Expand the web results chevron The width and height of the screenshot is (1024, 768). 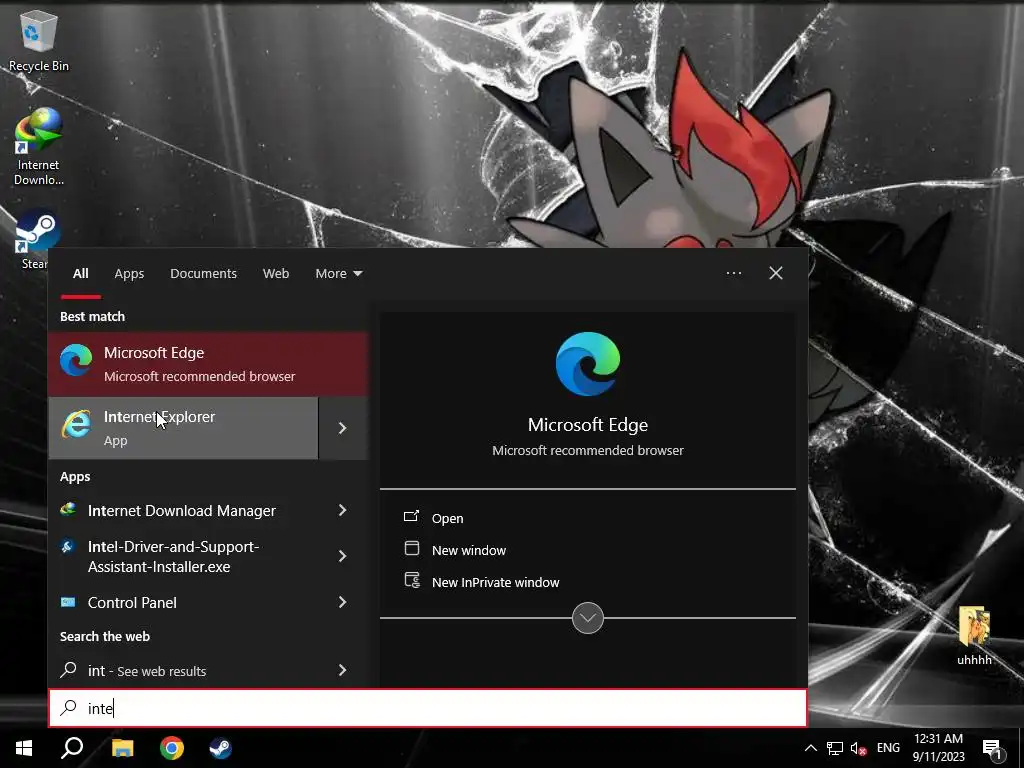[x=342, y=670]
